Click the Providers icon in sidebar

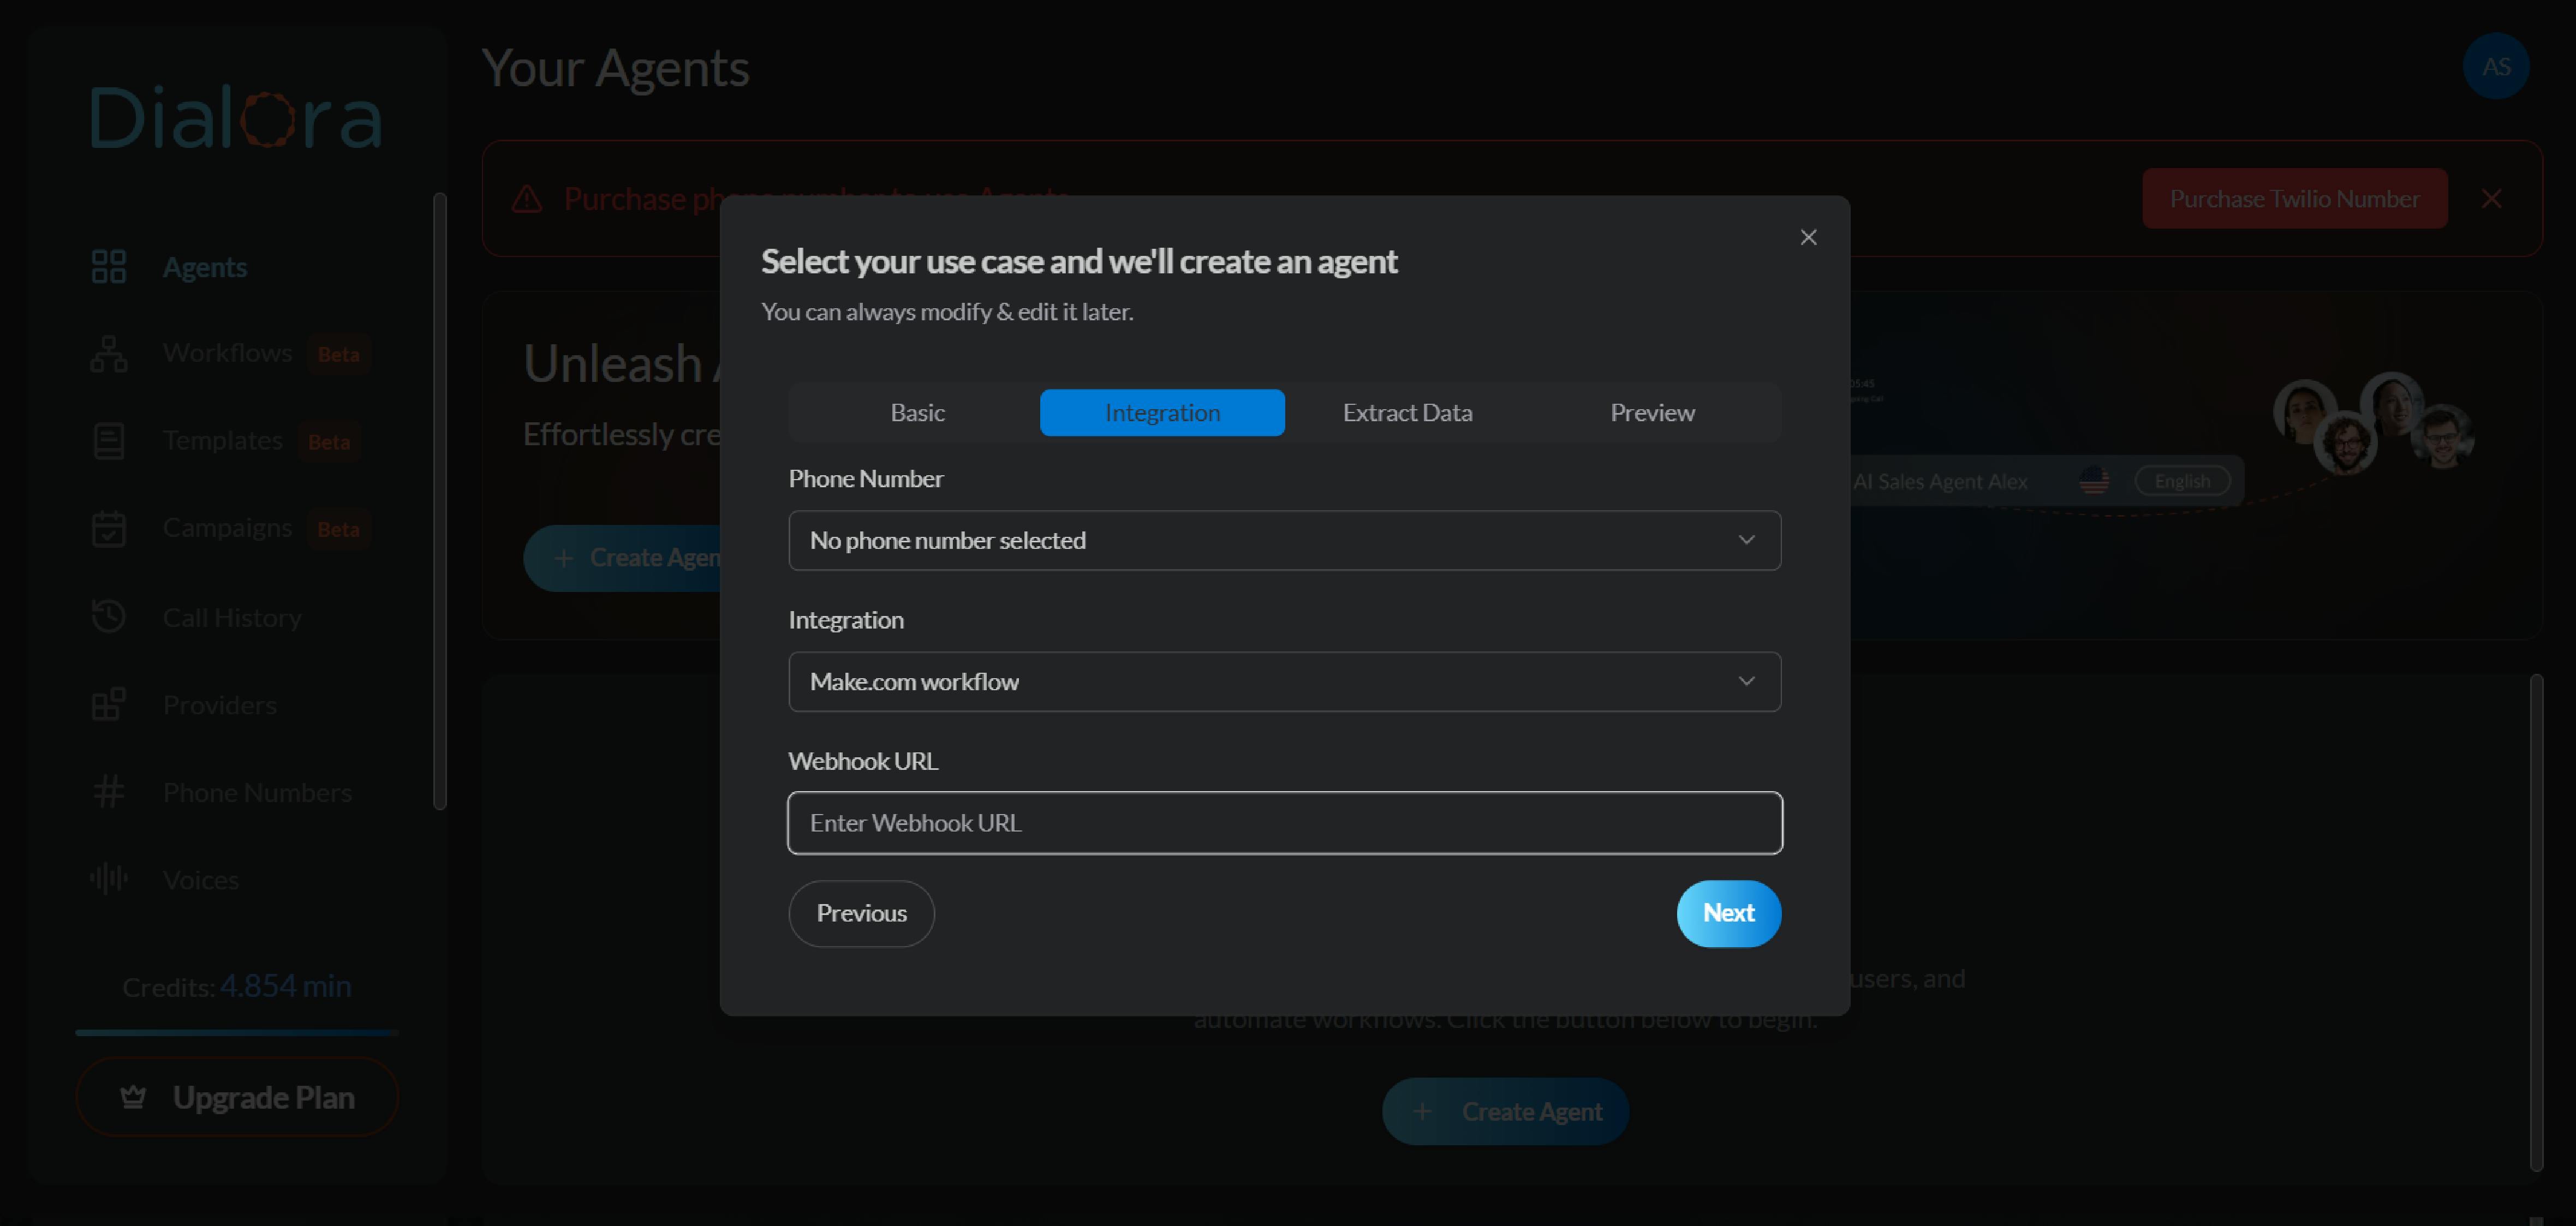[x=109, y=703]
